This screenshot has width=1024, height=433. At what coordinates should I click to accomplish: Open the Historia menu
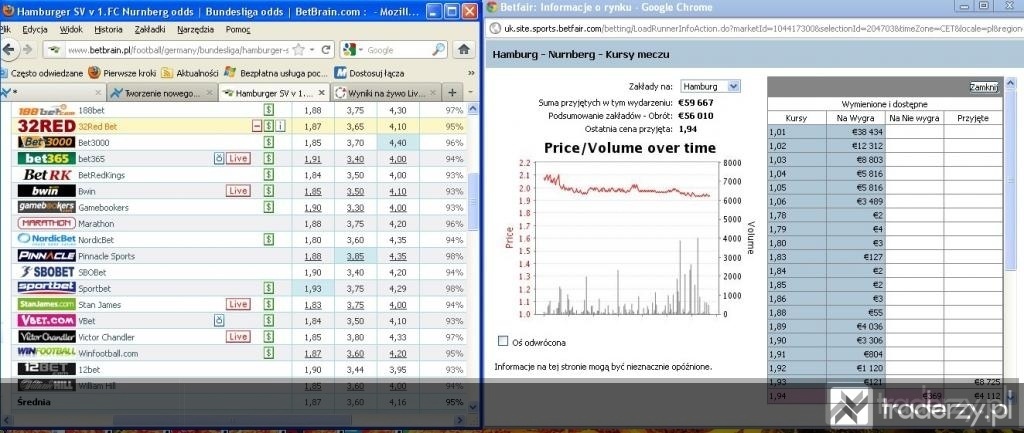tap(108, 29)
